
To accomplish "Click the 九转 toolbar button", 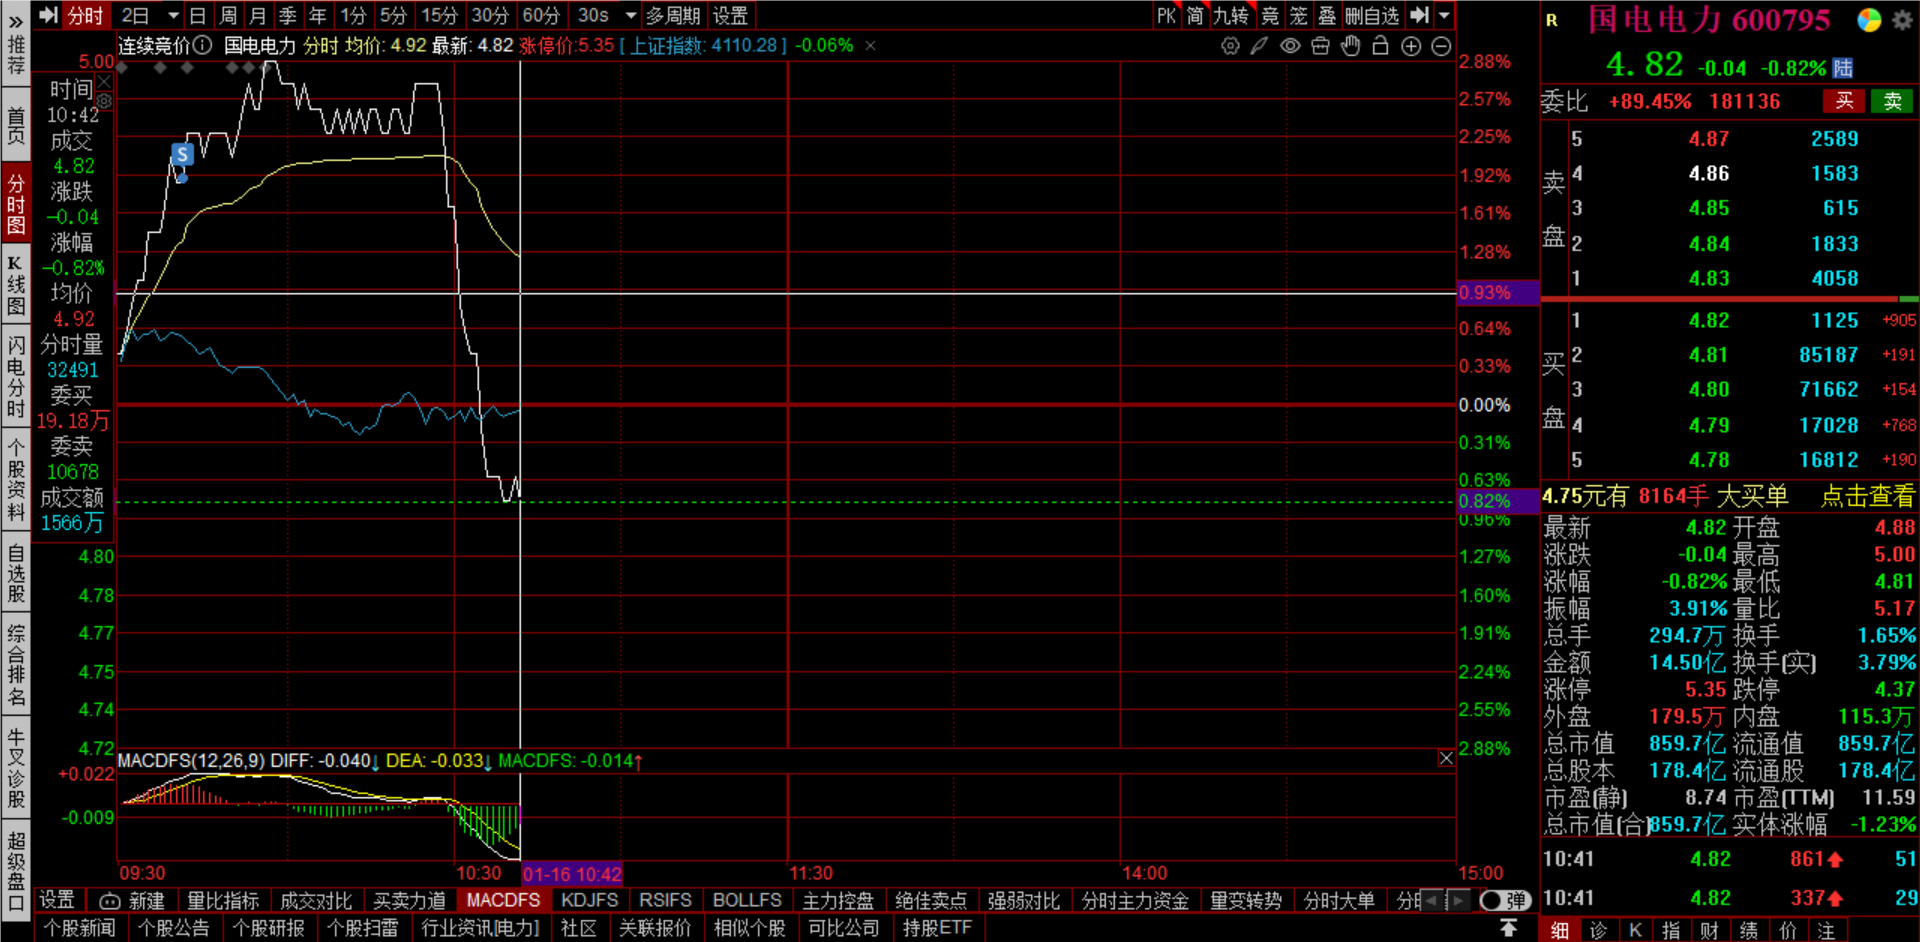I will 1231,16.
